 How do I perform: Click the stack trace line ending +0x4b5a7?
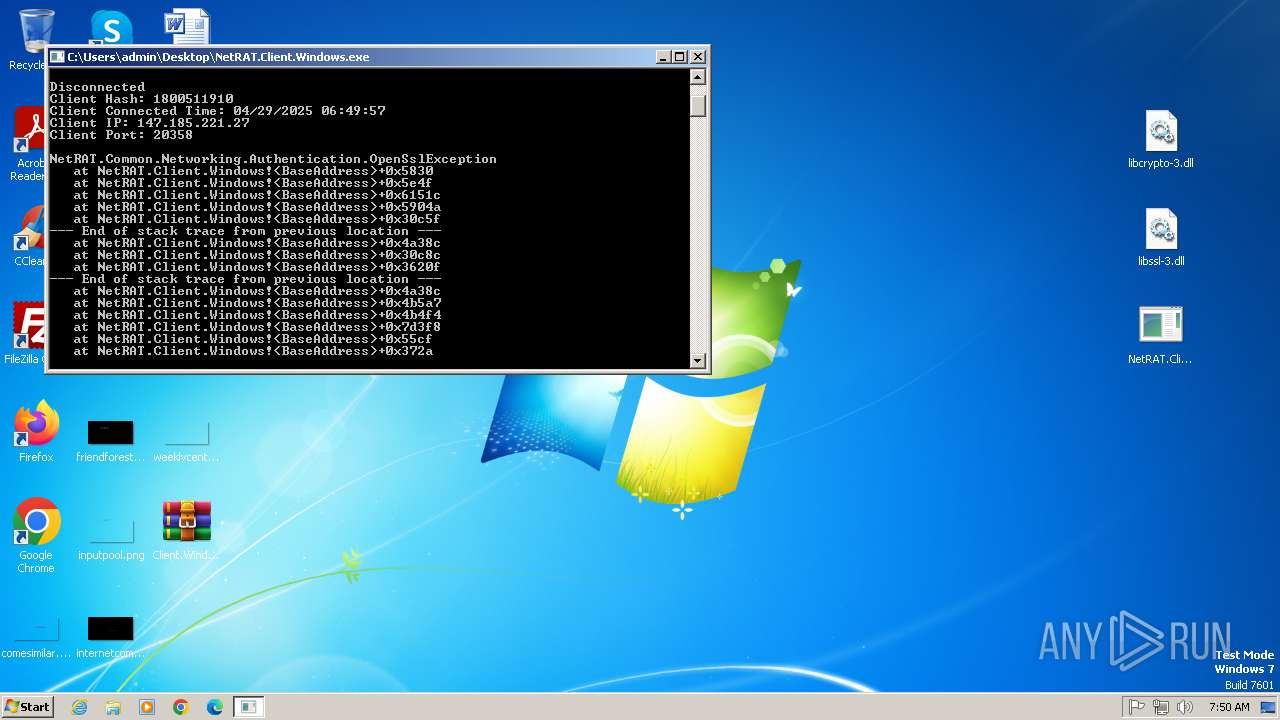pyautogui.click(x=257, y=303)
